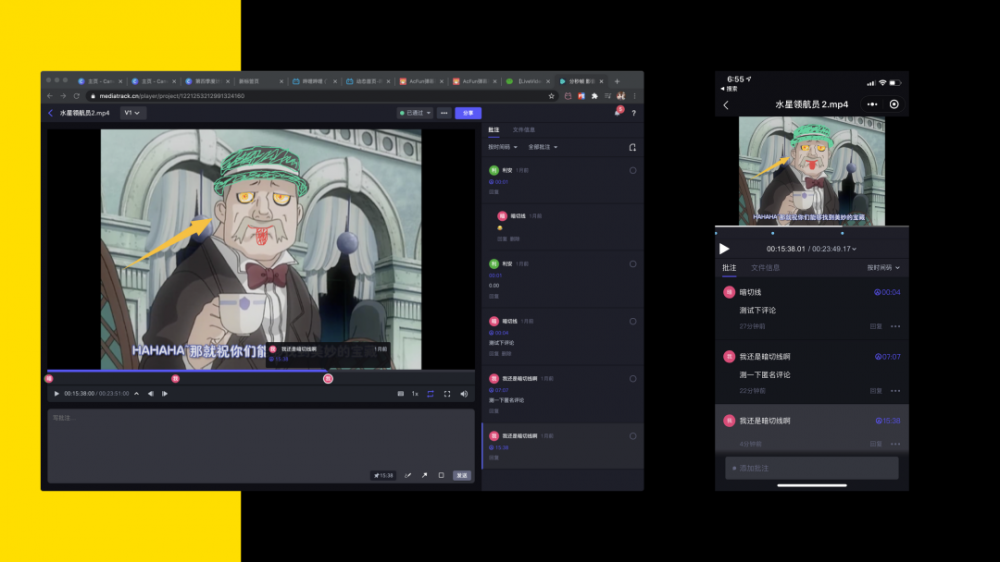Open the help question mark icon
Image resolution: width=1000 pixels, height=562 pixels.
[633, 113]
